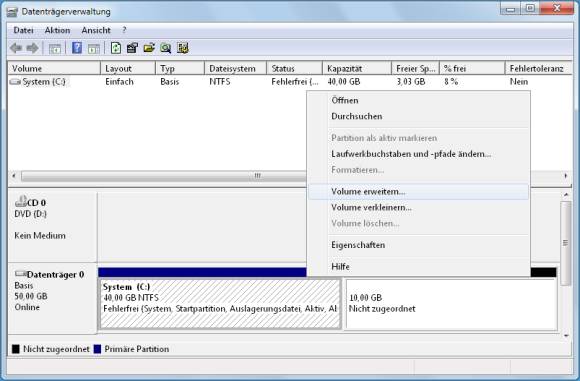580x381 pixels.
Task: Select the System (C:) volume row
Action: point(290,82)
